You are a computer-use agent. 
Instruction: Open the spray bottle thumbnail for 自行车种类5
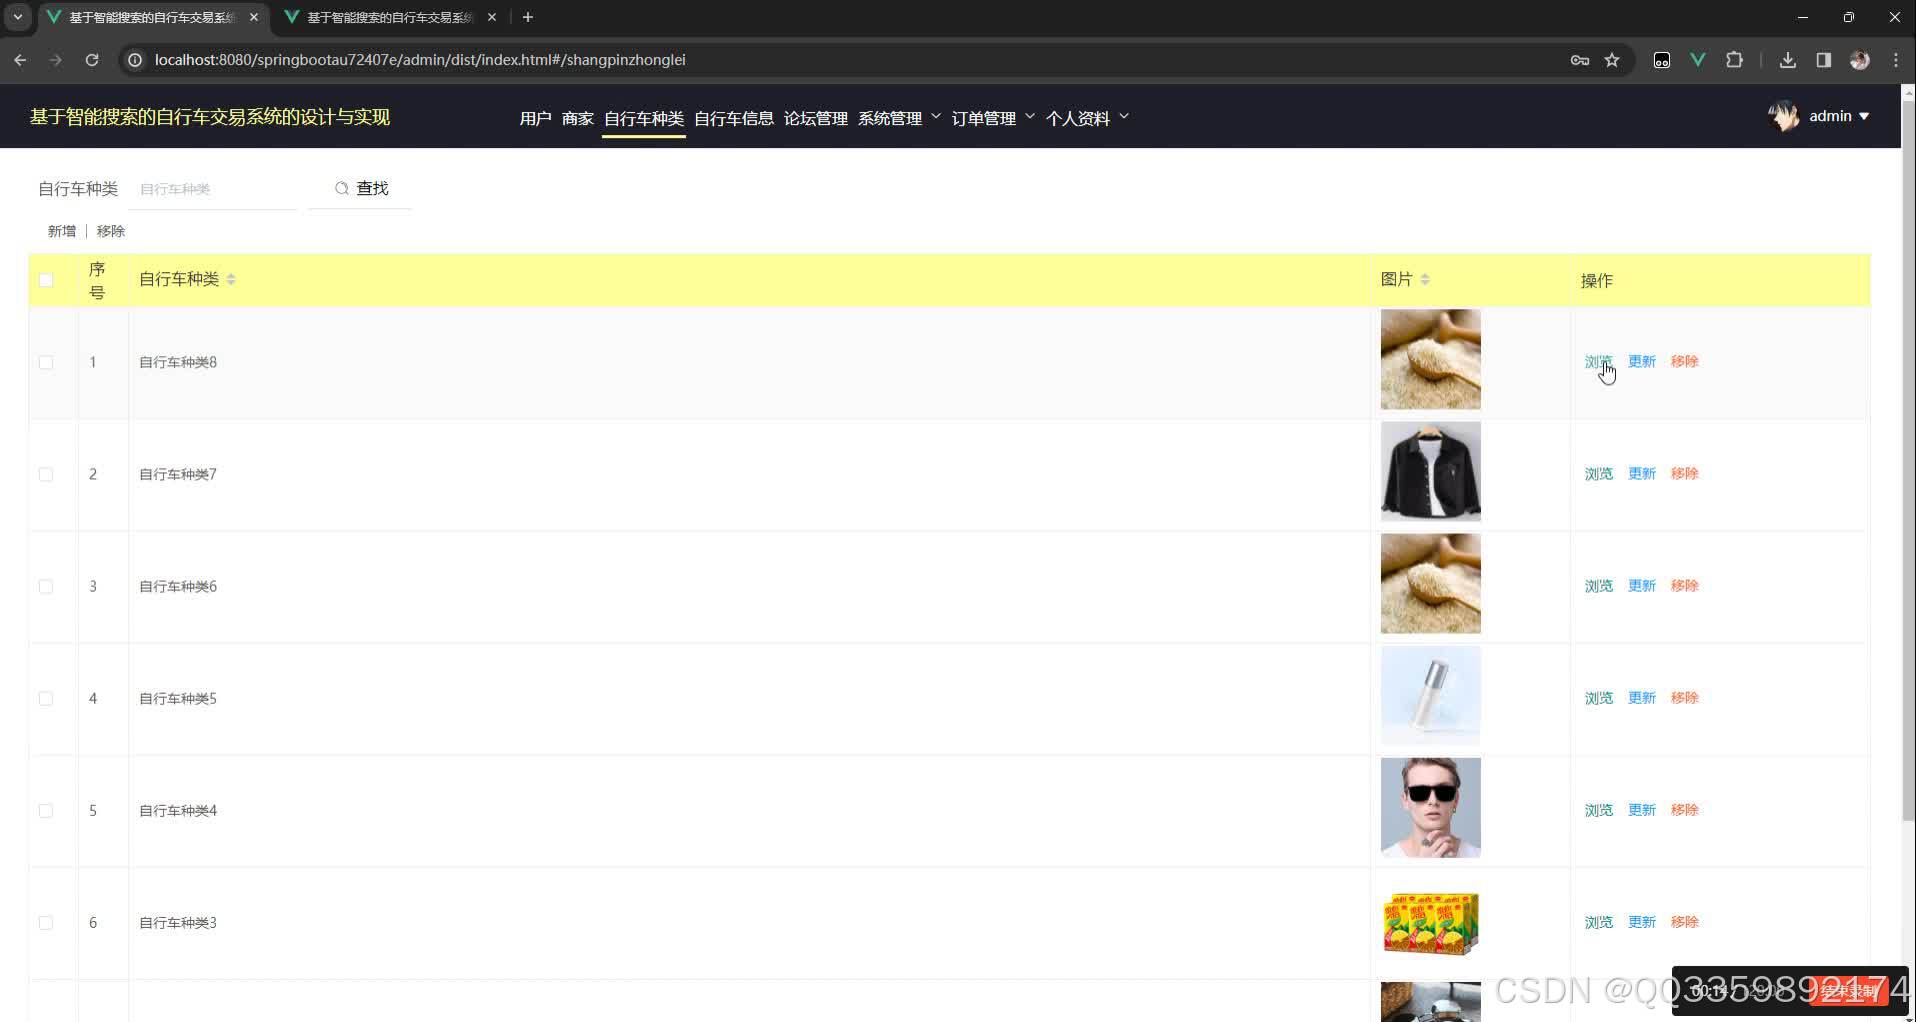coord(1430,695)
